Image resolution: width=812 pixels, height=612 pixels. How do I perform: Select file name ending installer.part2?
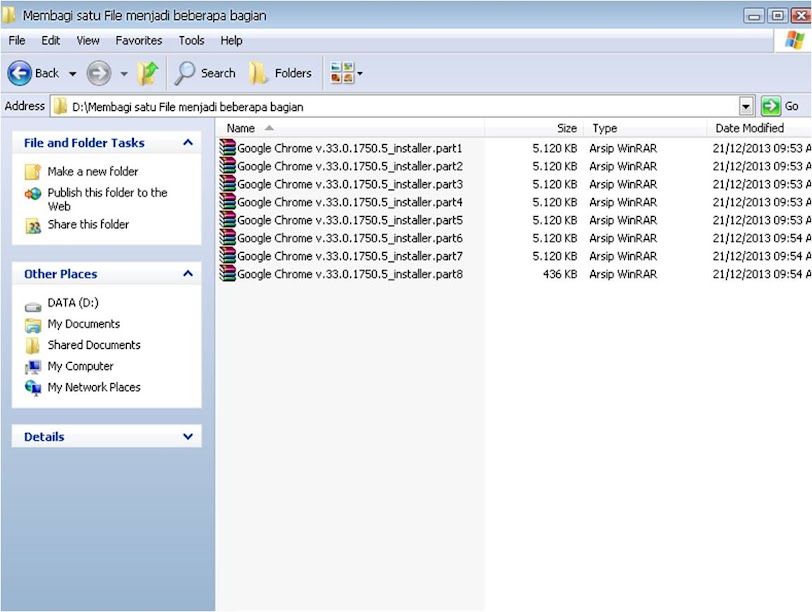click(x=350, y=166)
